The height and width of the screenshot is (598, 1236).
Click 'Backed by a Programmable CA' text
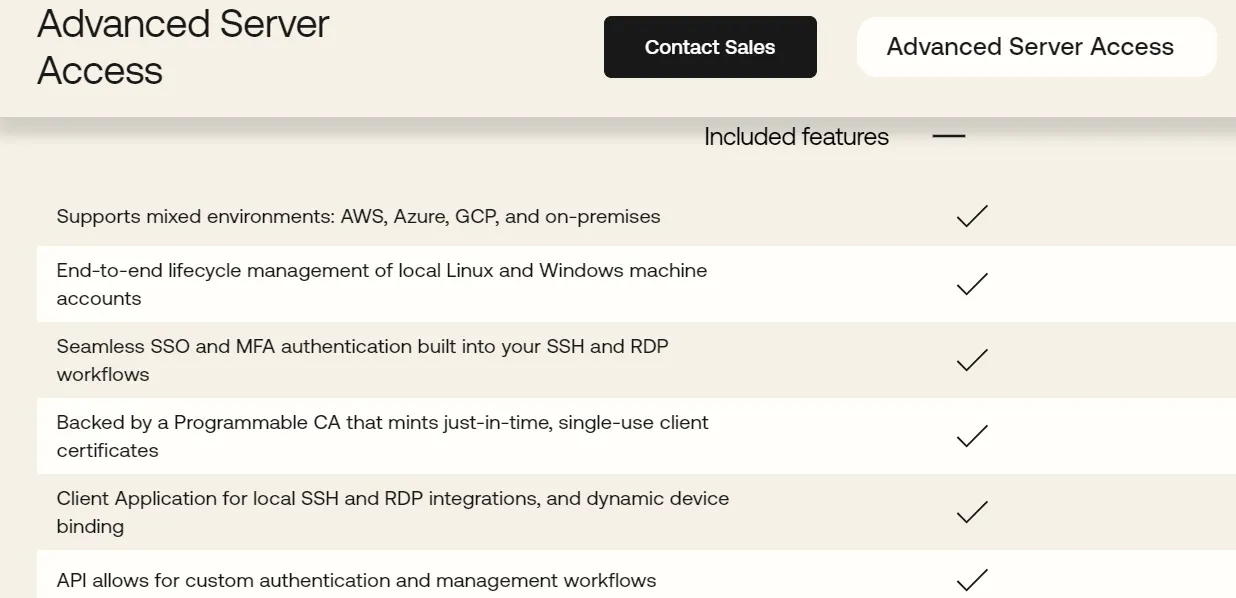(382, 422)
